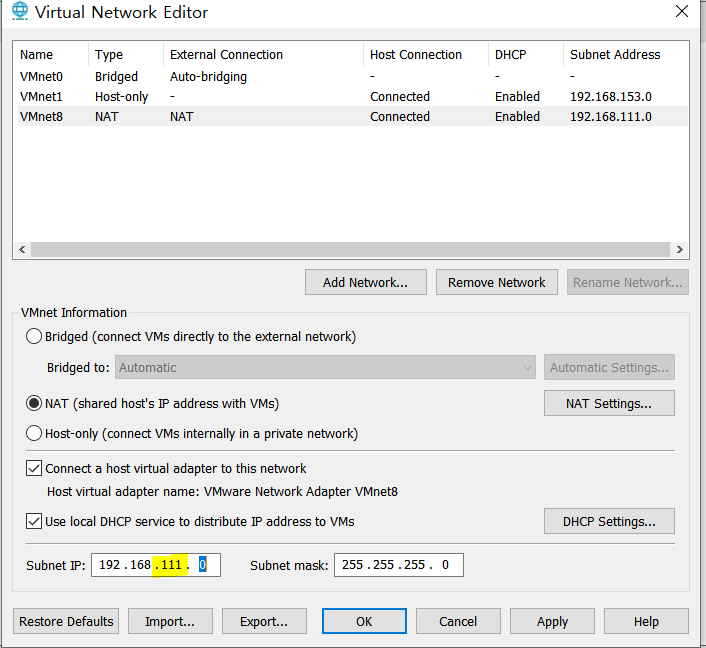Click the DHCP column header
Image resolution: width=706 pixels, height=648 pixels.
(x=526, y=54)
